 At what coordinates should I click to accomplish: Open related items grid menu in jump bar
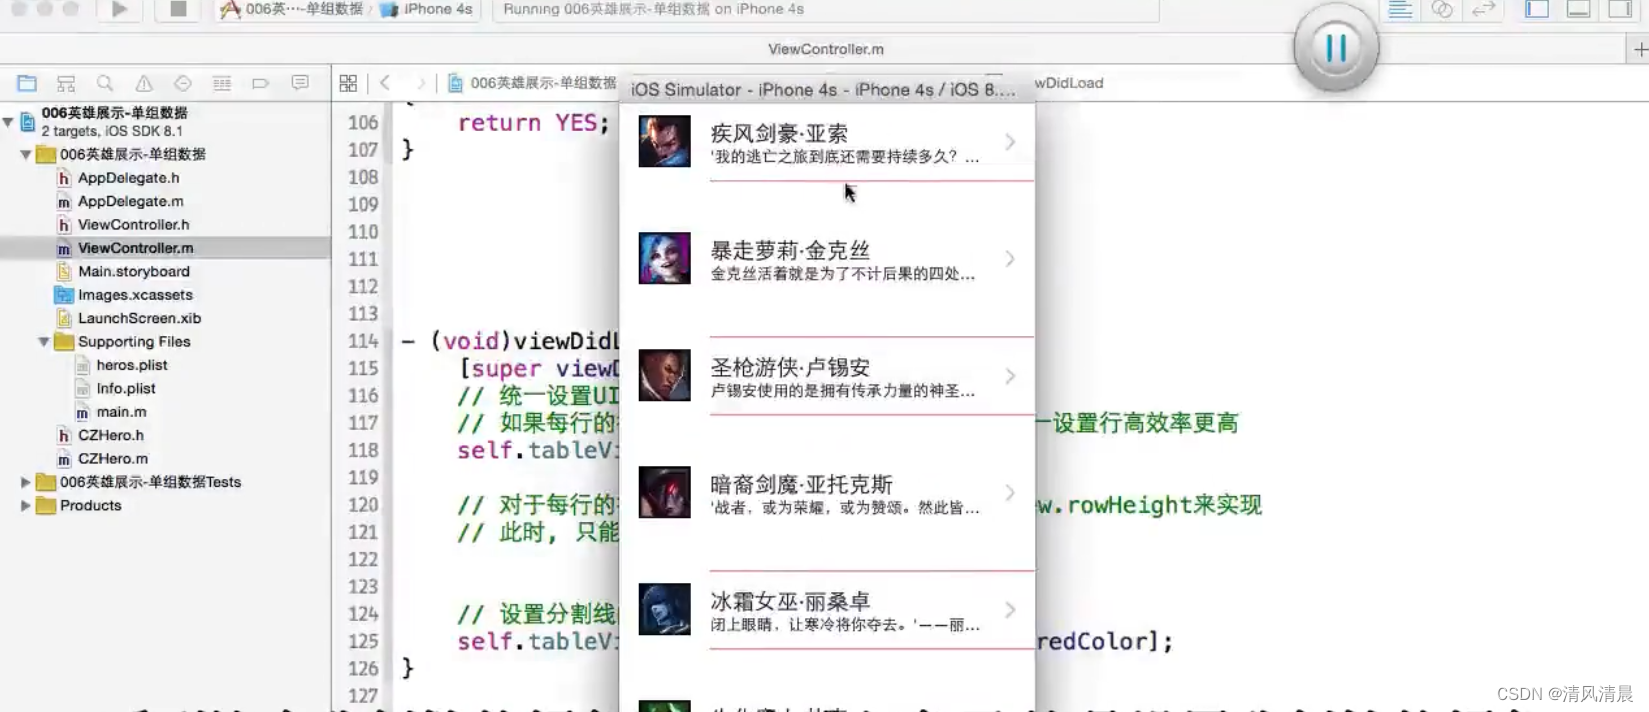(x=348, y=83)
